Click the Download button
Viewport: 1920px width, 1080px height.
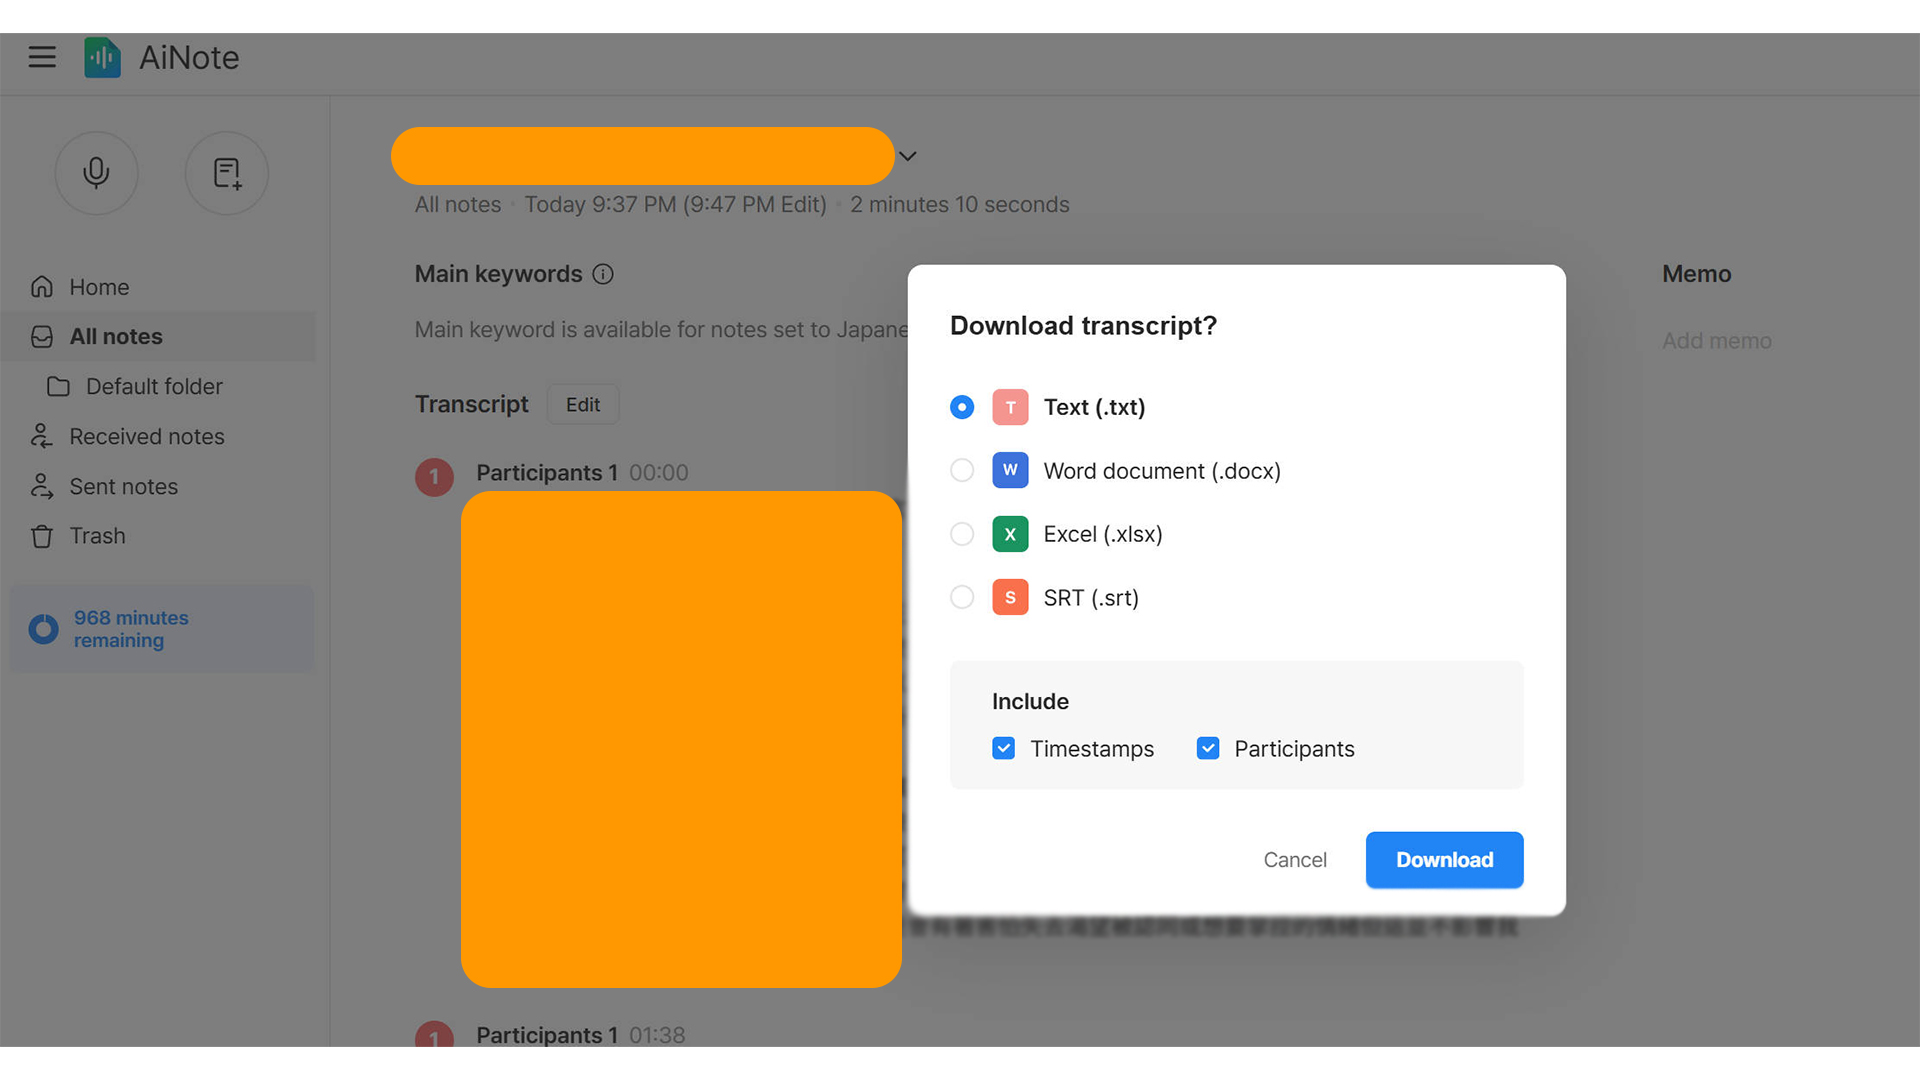pyautogui.click(x=1444, y=860)
